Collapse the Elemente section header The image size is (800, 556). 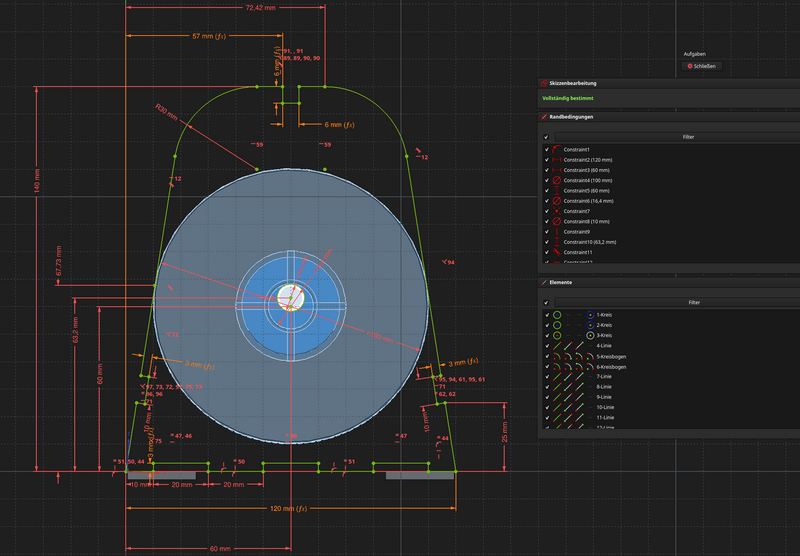click(x=669, y=282)
